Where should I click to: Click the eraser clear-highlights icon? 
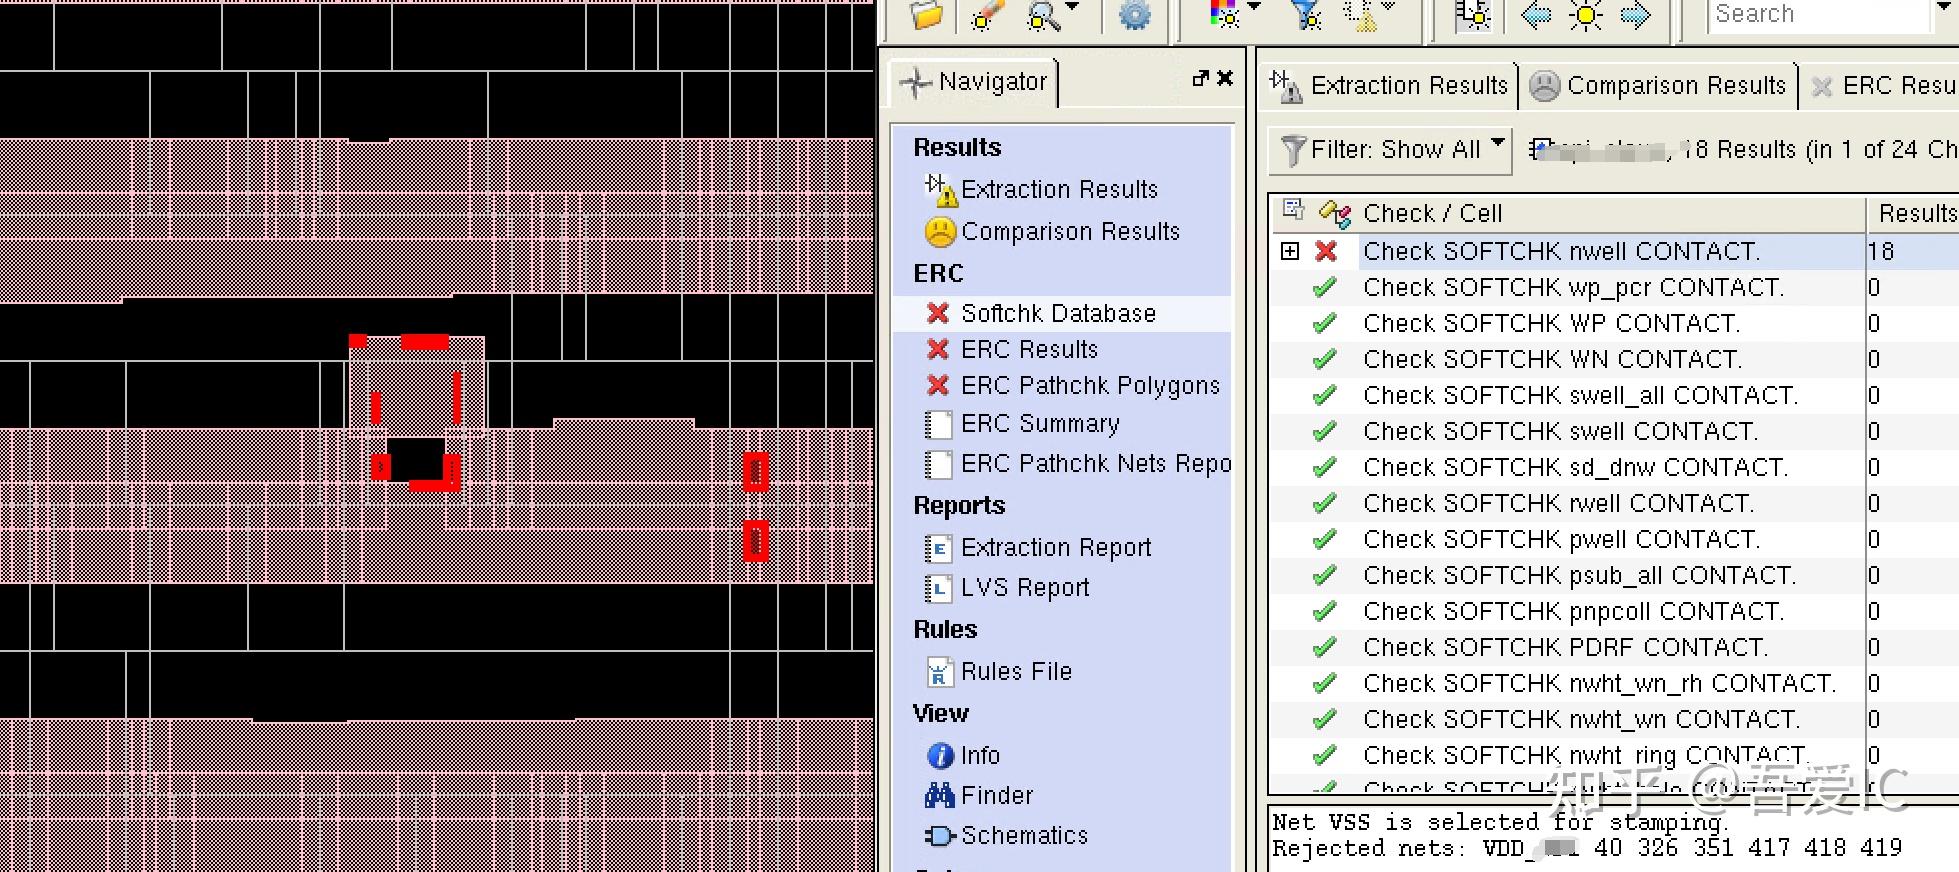[986, 16]
